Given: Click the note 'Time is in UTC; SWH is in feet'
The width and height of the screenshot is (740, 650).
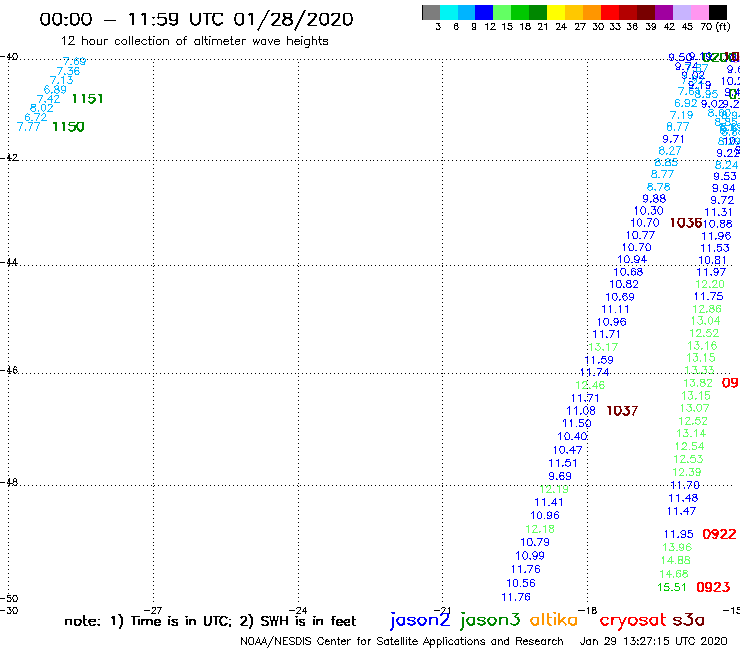Looking at the screenshot, I should (210, 621).
